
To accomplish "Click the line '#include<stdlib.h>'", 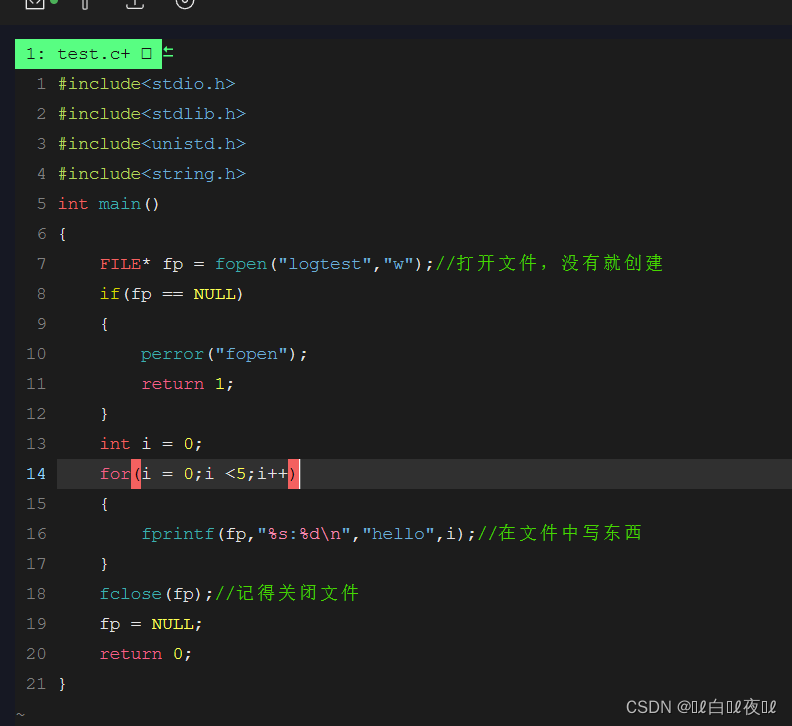I will (x=152, y=114).
